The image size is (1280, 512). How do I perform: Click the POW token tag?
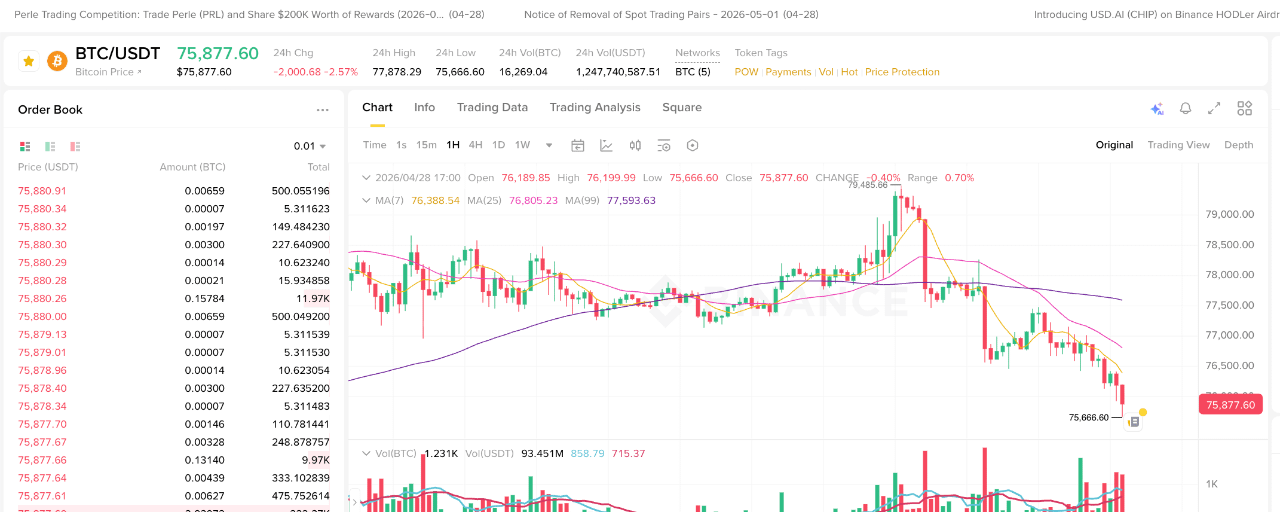click(746, 72)
